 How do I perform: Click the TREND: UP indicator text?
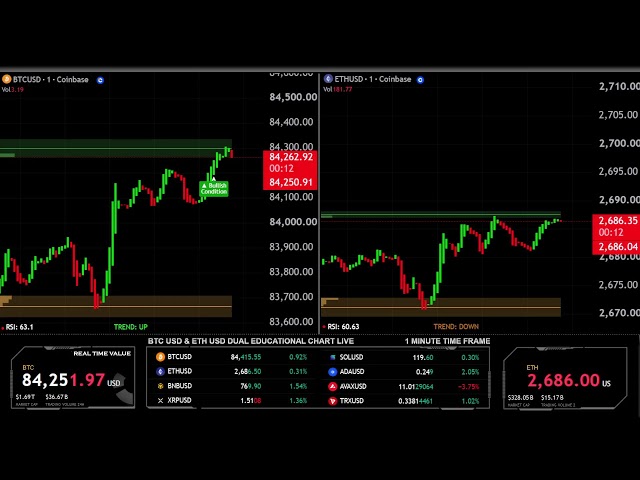click(x=131, y=327)
